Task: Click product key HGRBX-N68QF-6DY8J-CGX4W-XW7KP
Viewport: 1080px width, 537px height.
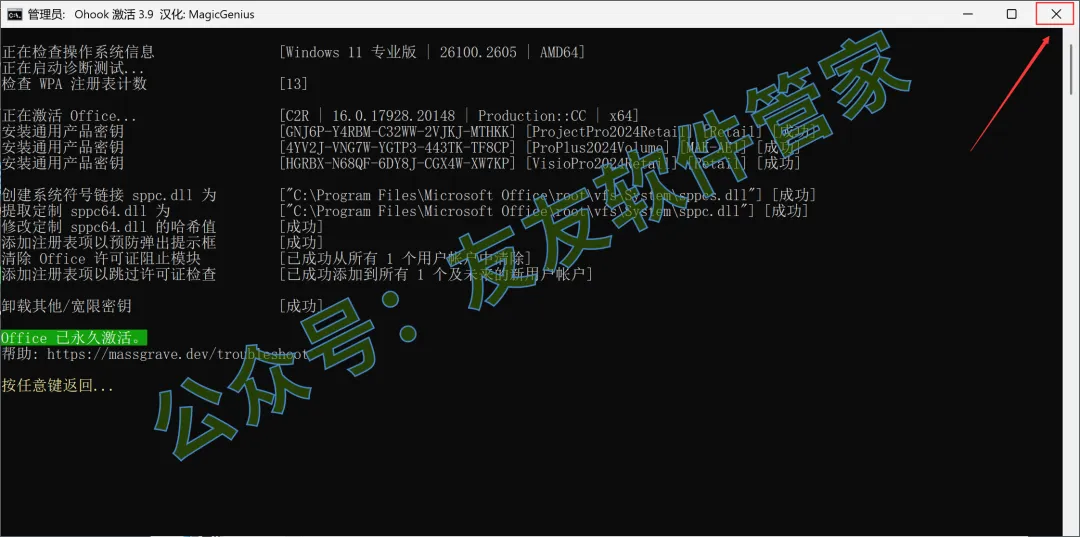Action: coord(397,163)
